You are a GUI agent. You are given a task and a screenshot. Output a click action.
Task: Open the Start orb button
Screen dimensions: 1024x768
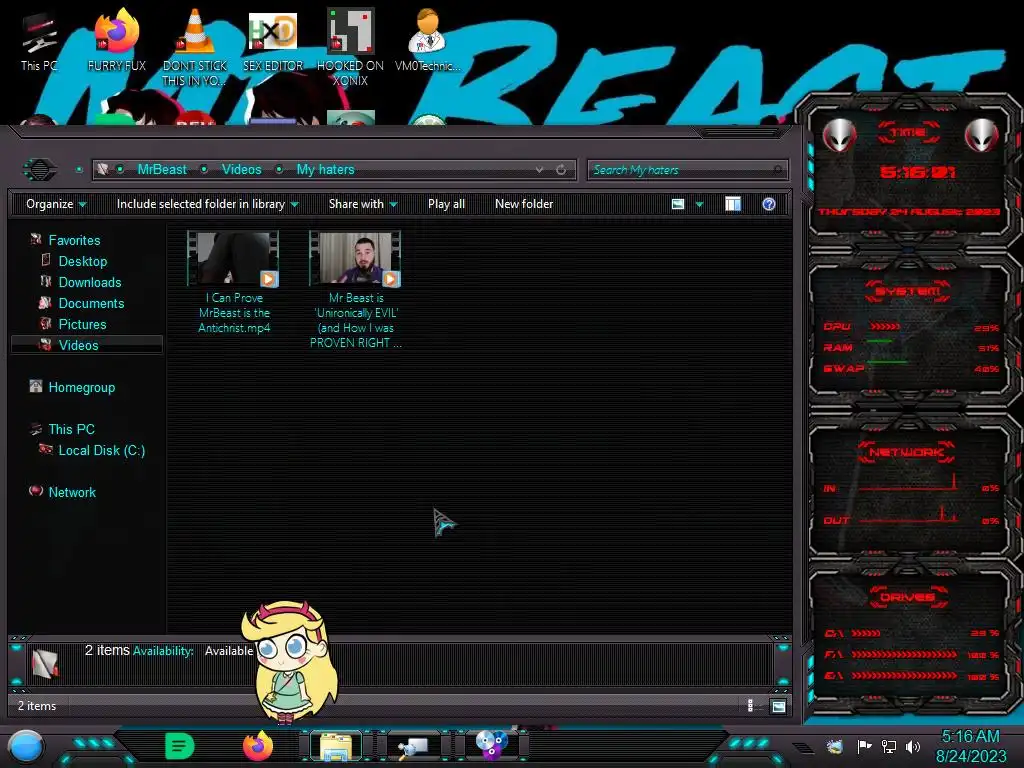point(26,748)
